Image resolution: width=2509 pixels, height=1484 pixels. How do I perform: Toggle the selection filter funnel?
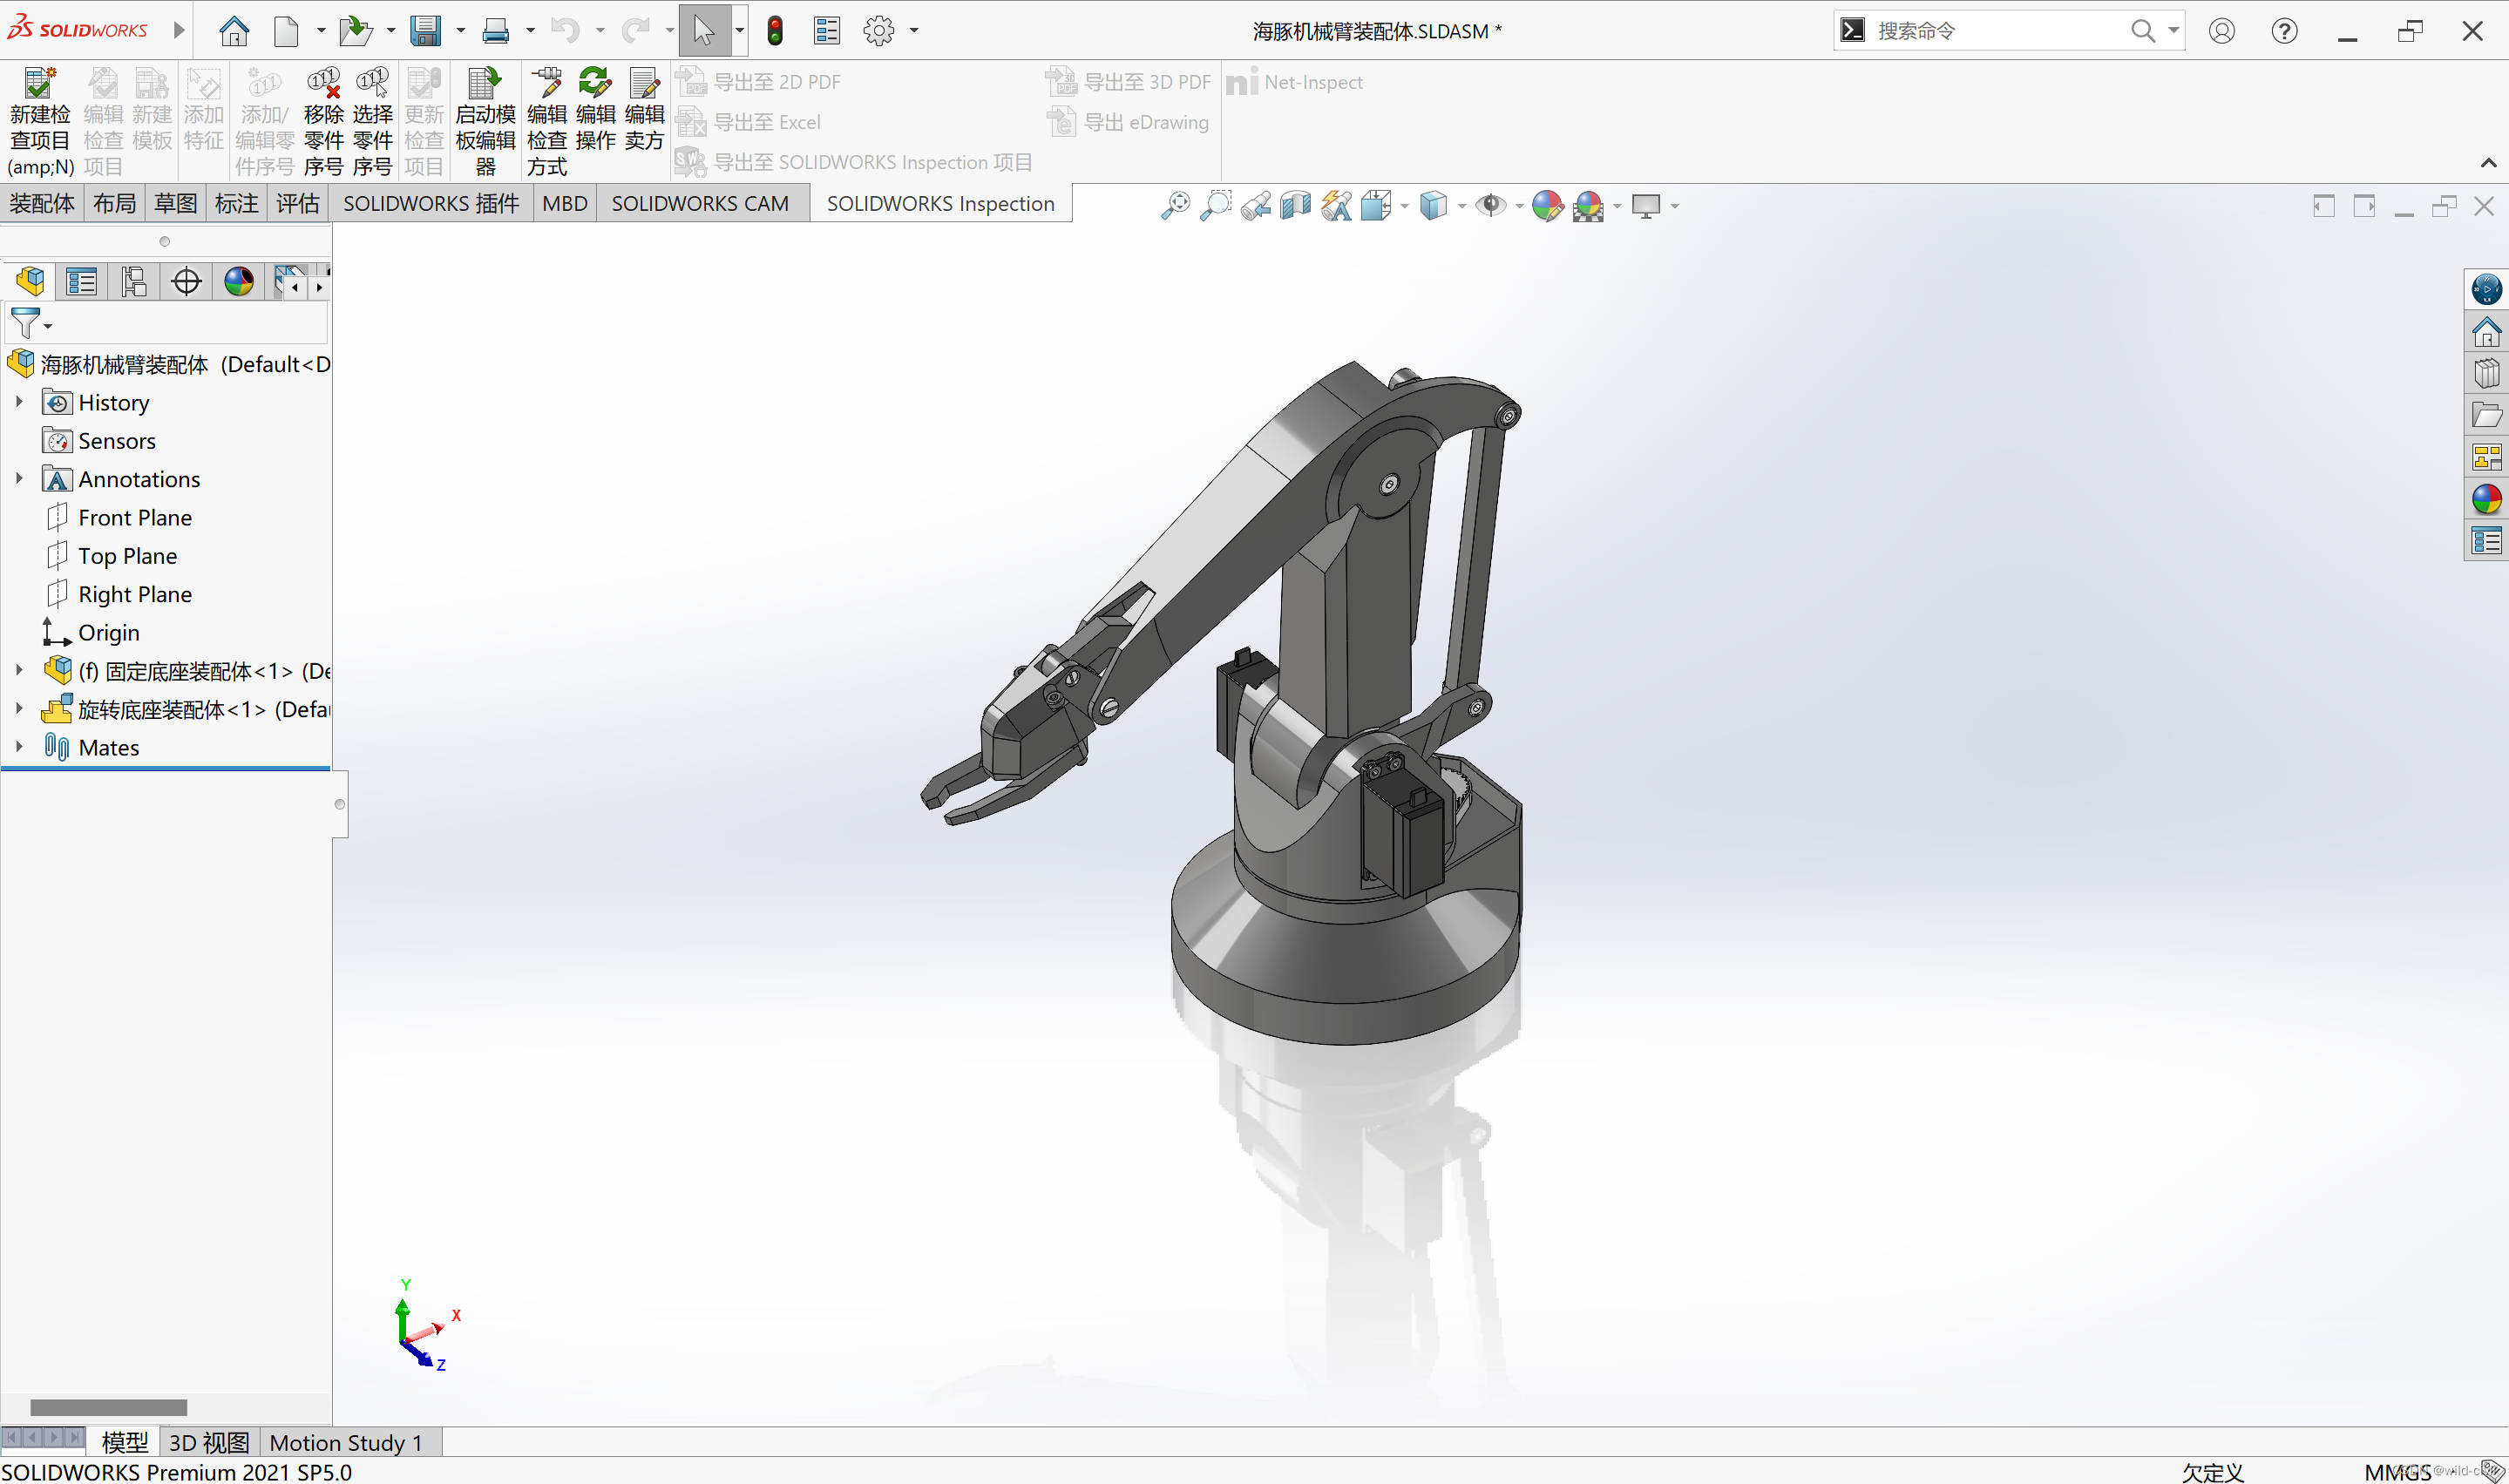coord(26,323)
